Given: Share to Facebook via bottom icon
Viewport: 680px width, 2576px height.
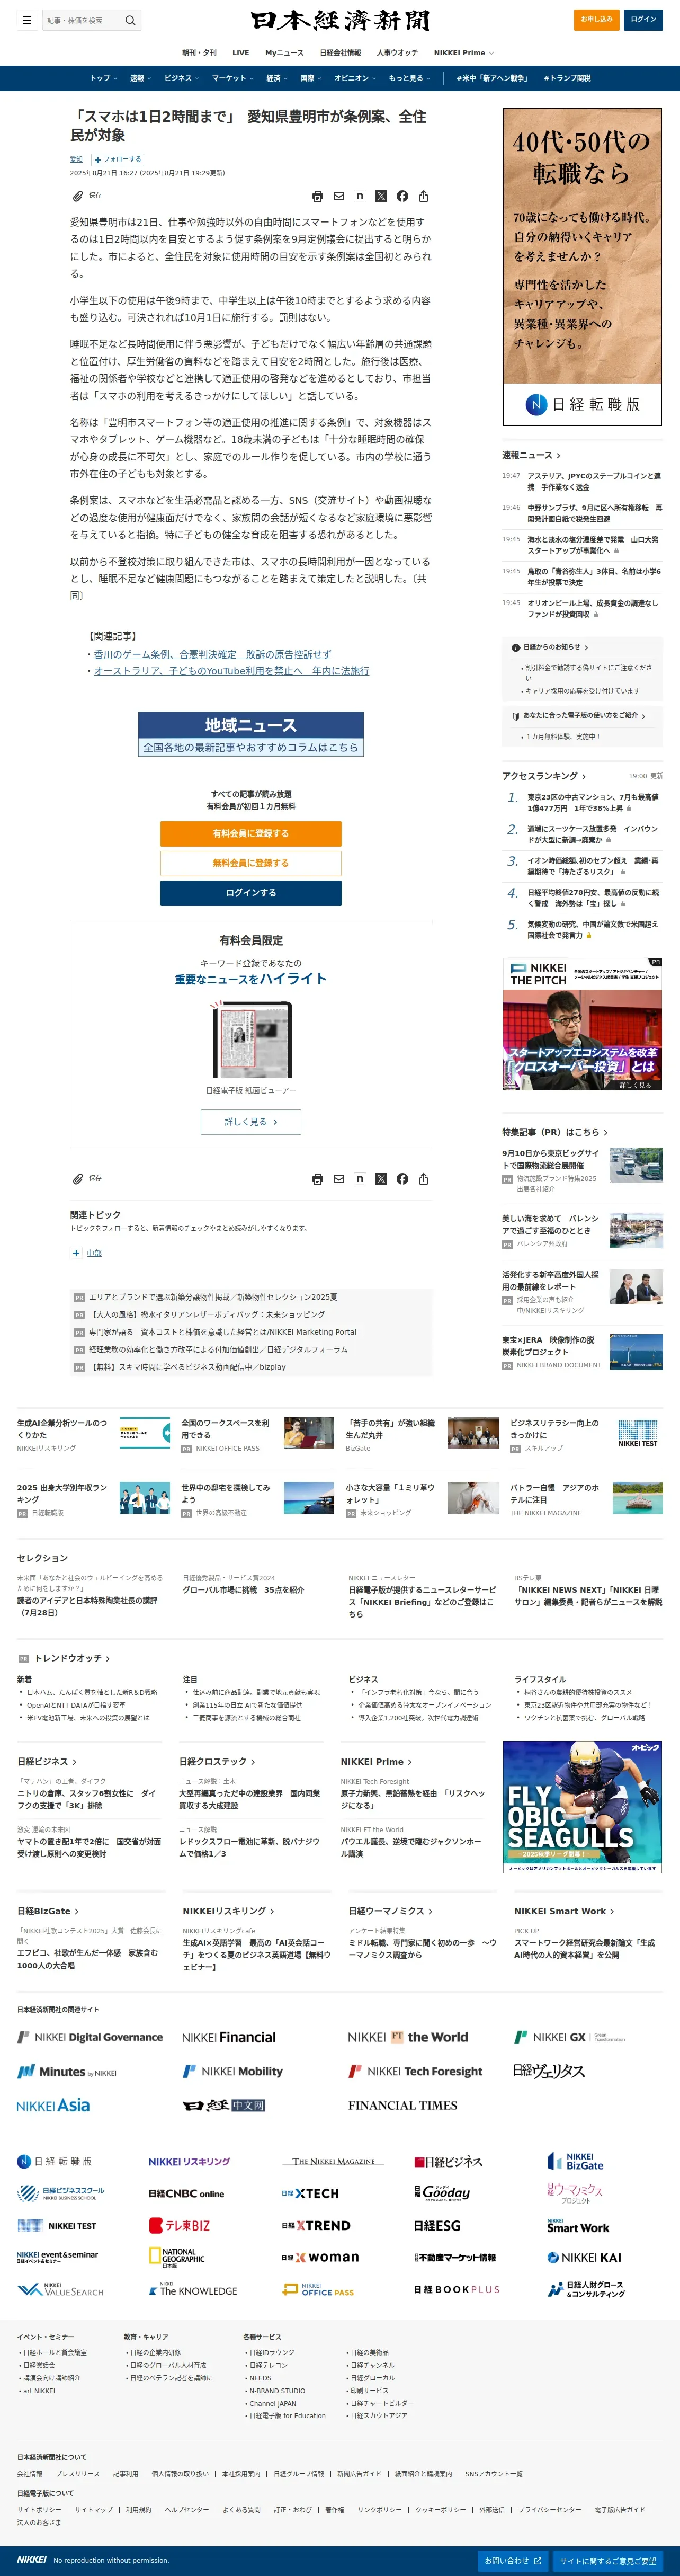Looking at the screenshot, I should [x=402, y=1179].
